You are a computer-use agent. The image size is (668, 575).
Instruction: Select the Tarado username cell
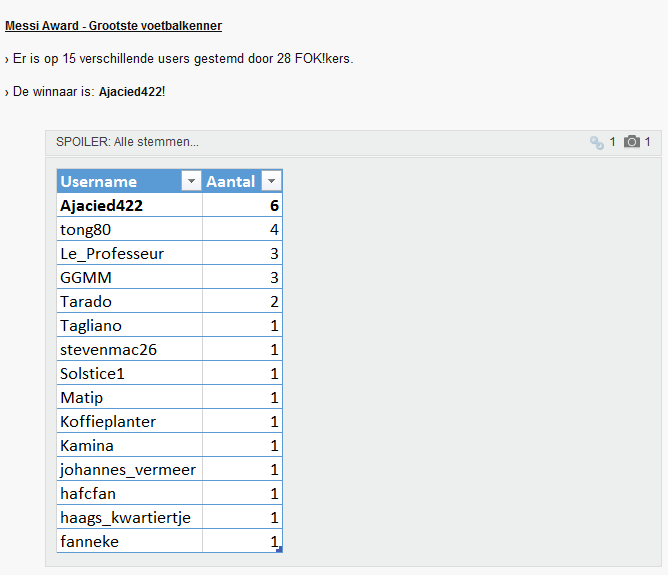130,302
